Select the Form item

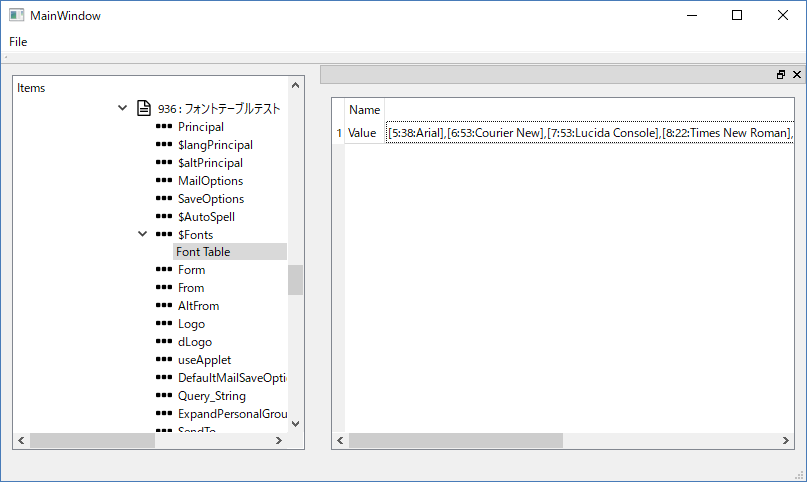pyautogui.click(x=191, y=270)
